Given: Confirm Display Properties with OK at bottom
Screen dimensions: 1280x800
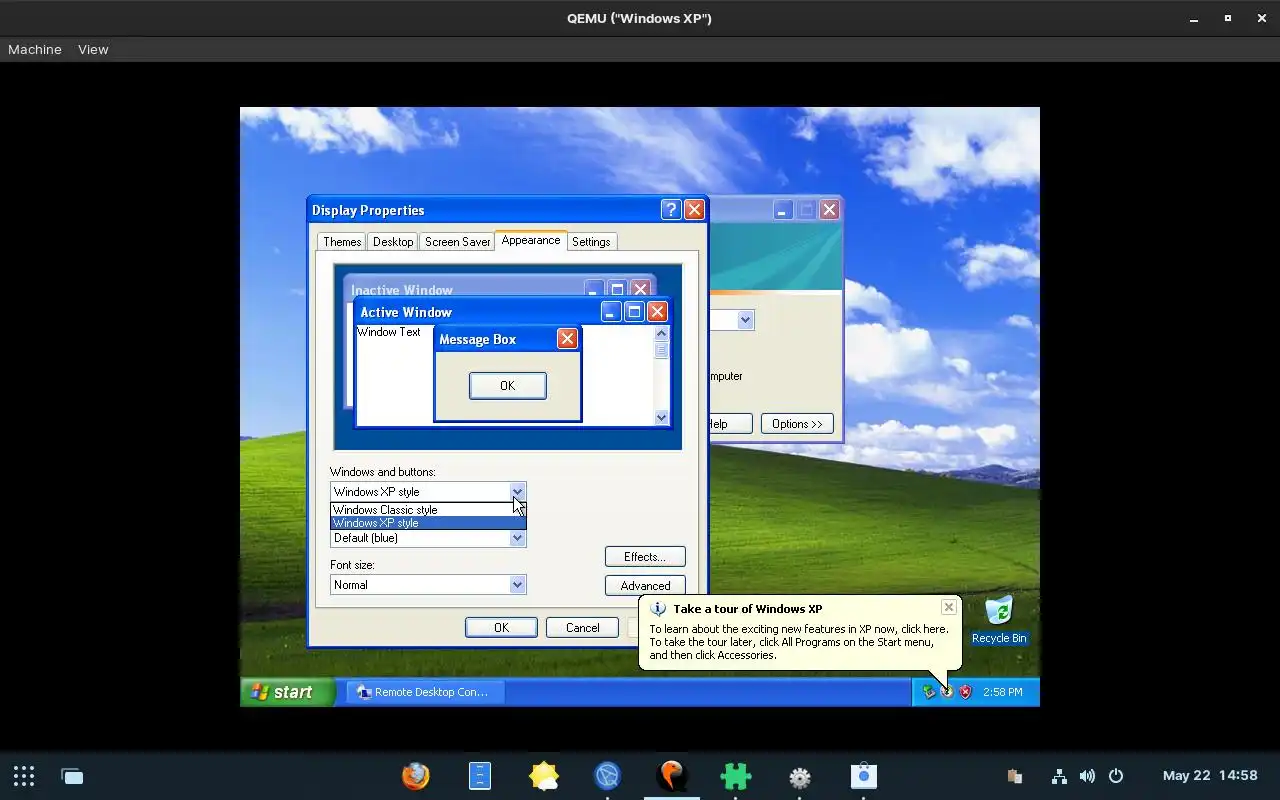Looking at the screenshot, I should point(501,628).
